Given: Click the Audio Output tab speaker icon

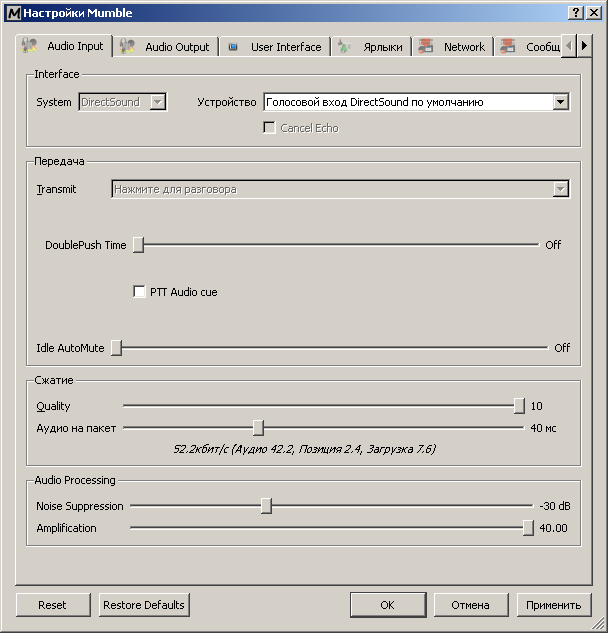Looking at the screenshot, I should pyautogui.click(x=127, y=46).
